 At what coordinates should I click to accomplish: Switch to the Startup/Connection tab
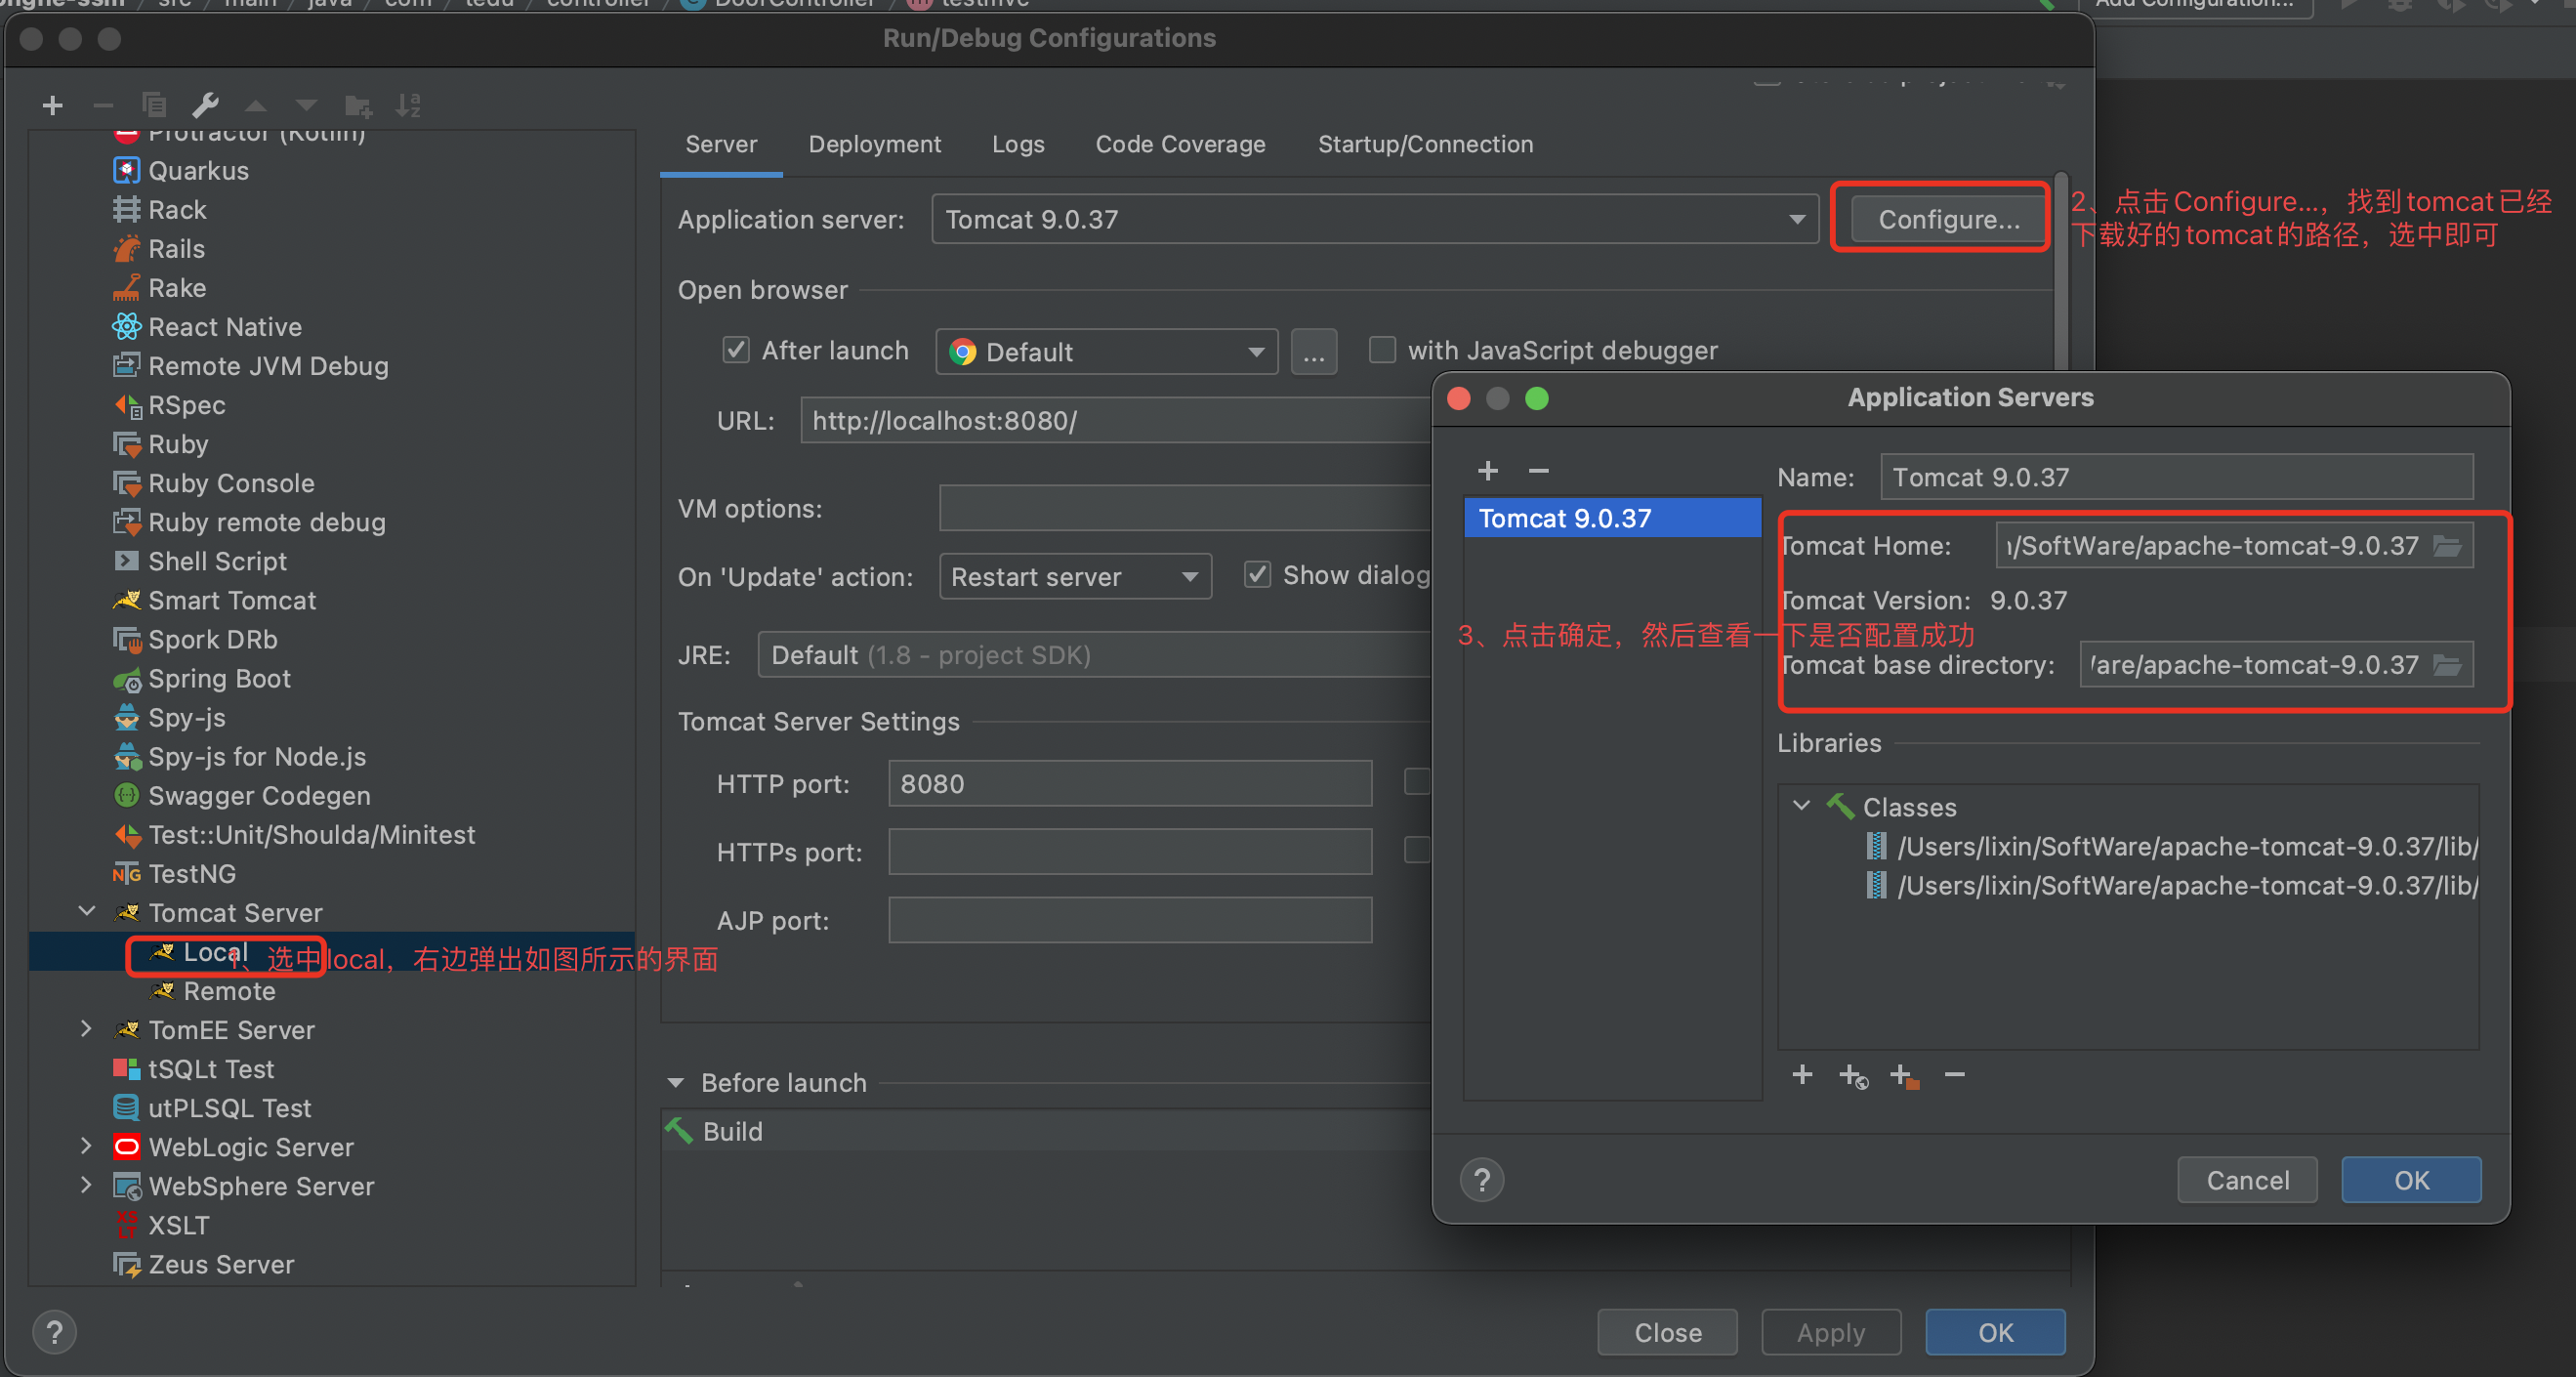coord(1425,145)
